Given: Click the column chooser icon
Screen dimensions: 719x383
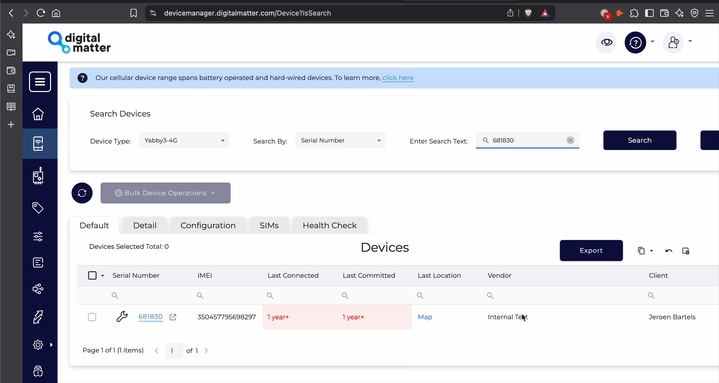Looking at the screenshot, I should (x=686, y=251).
